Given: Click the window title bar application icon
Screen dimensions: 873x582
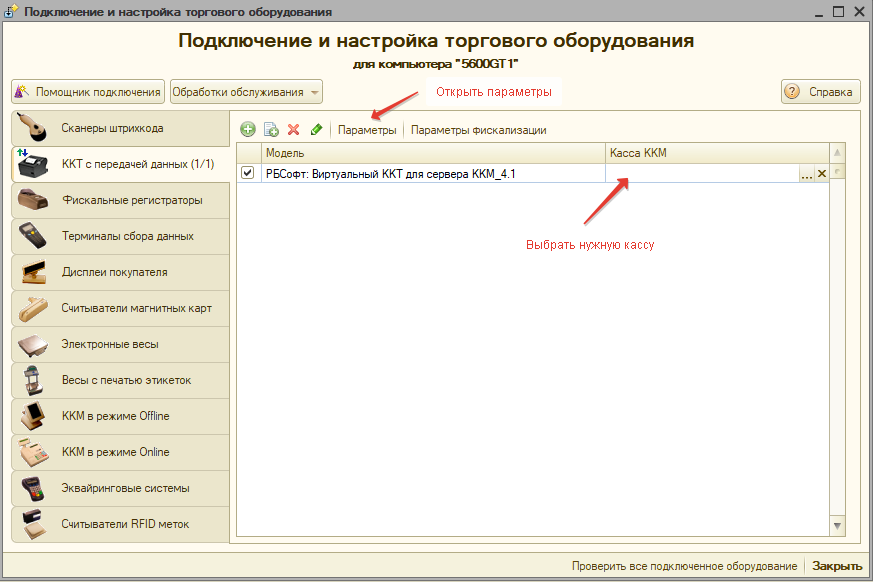Looking at the screenshot, I should point(11,11).
